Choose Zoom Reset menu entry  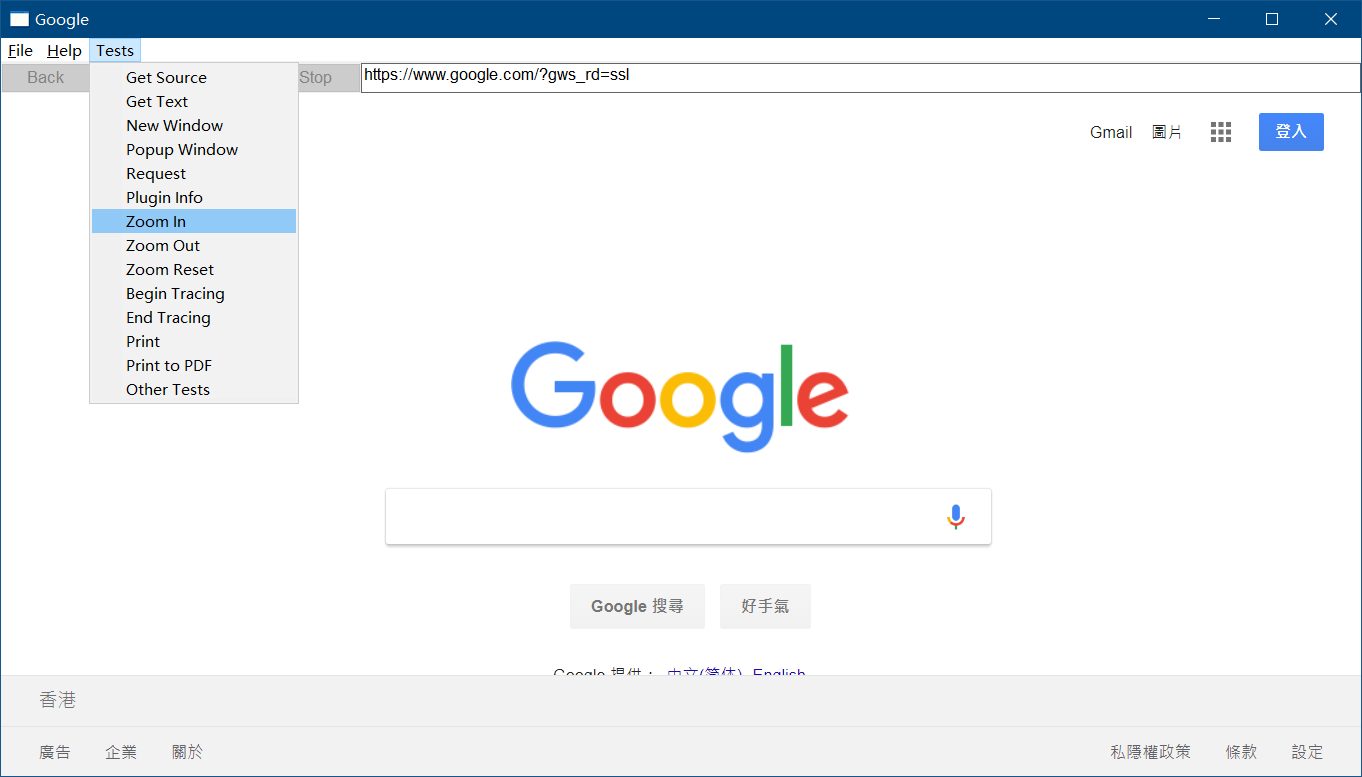(x=194, y=270)
